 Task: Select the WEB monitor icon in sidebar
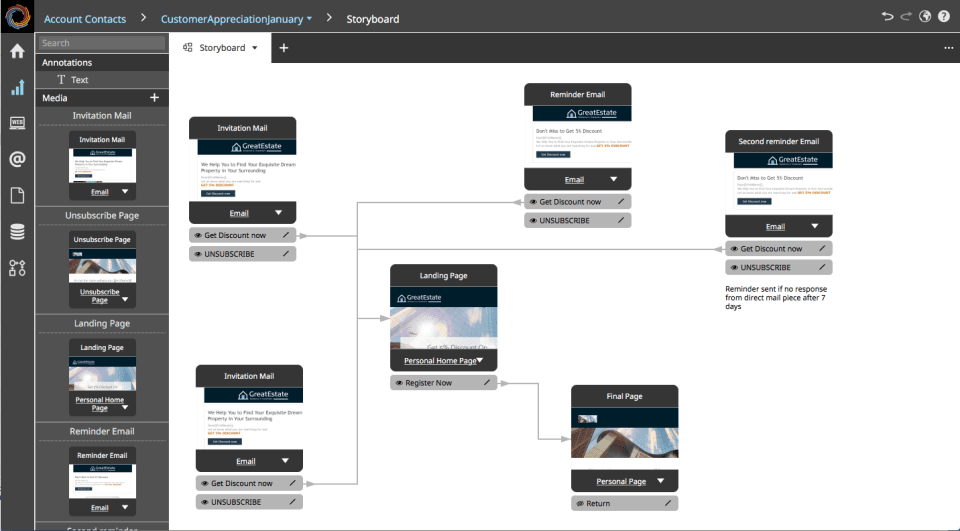[x=17, y=123]
